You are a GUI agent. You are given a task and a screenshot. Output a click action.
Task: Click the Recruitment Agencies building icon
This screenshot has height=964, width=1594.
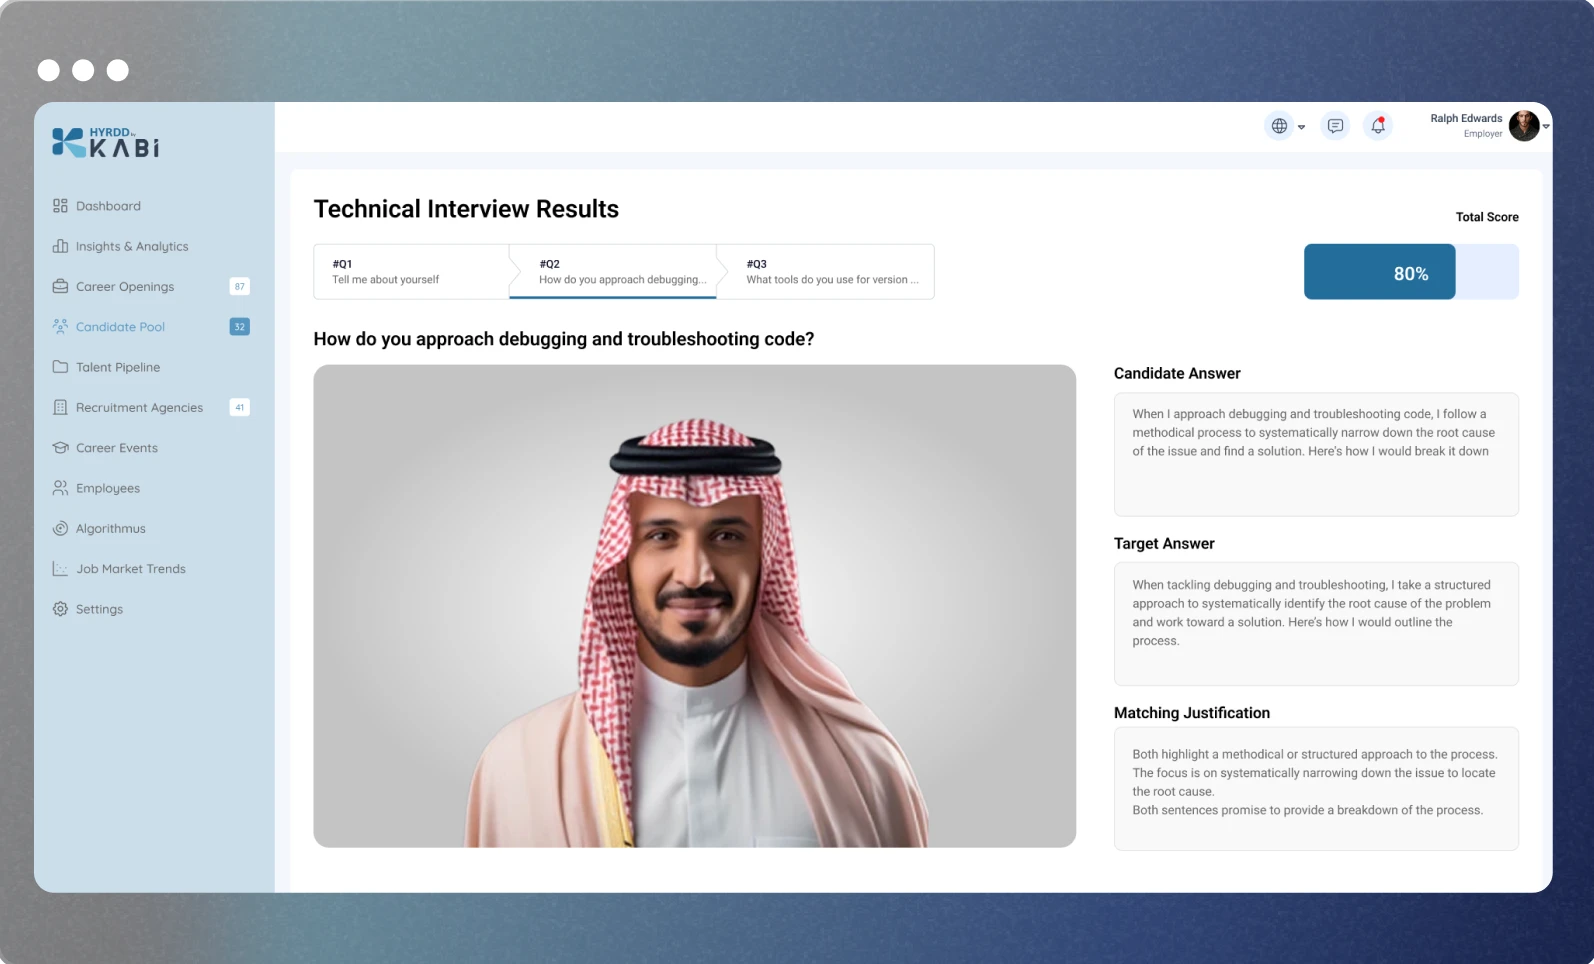tap(60, 407)
